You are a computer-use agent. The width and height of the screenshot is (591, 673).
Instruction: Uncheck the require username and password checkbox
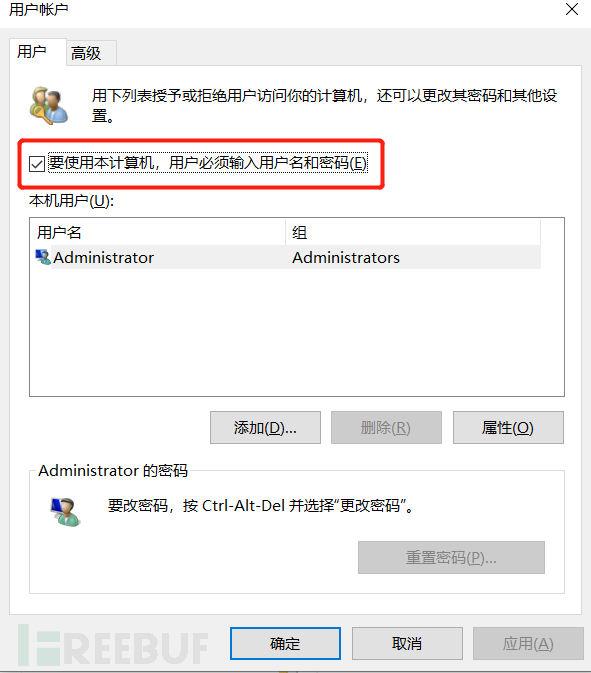37,164
